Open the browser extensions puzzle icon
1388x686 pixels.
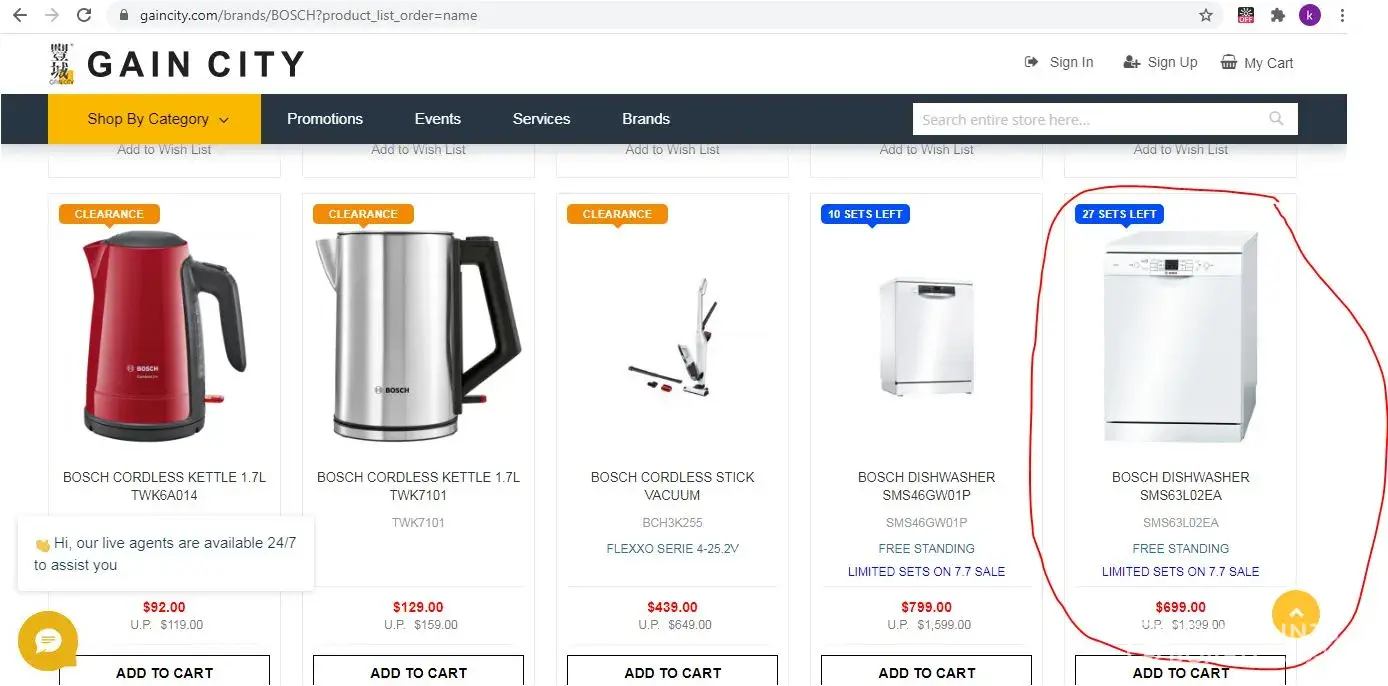[x=1277, y=15]
